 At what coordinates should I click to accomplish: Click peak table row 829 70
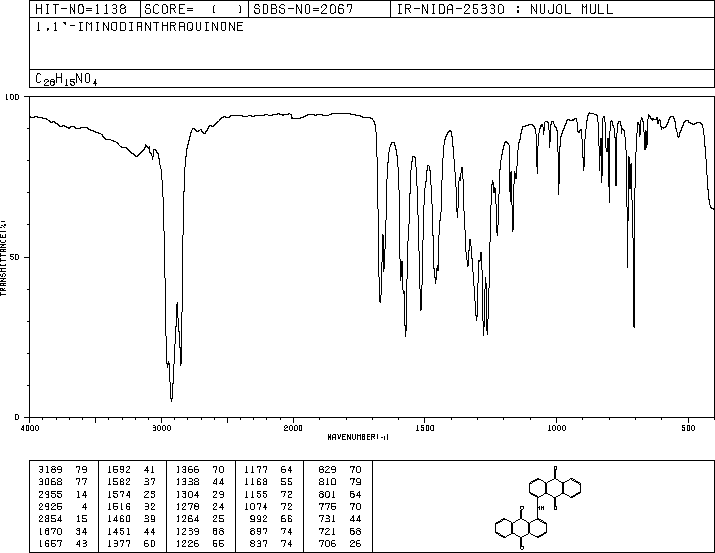[340, 470]
